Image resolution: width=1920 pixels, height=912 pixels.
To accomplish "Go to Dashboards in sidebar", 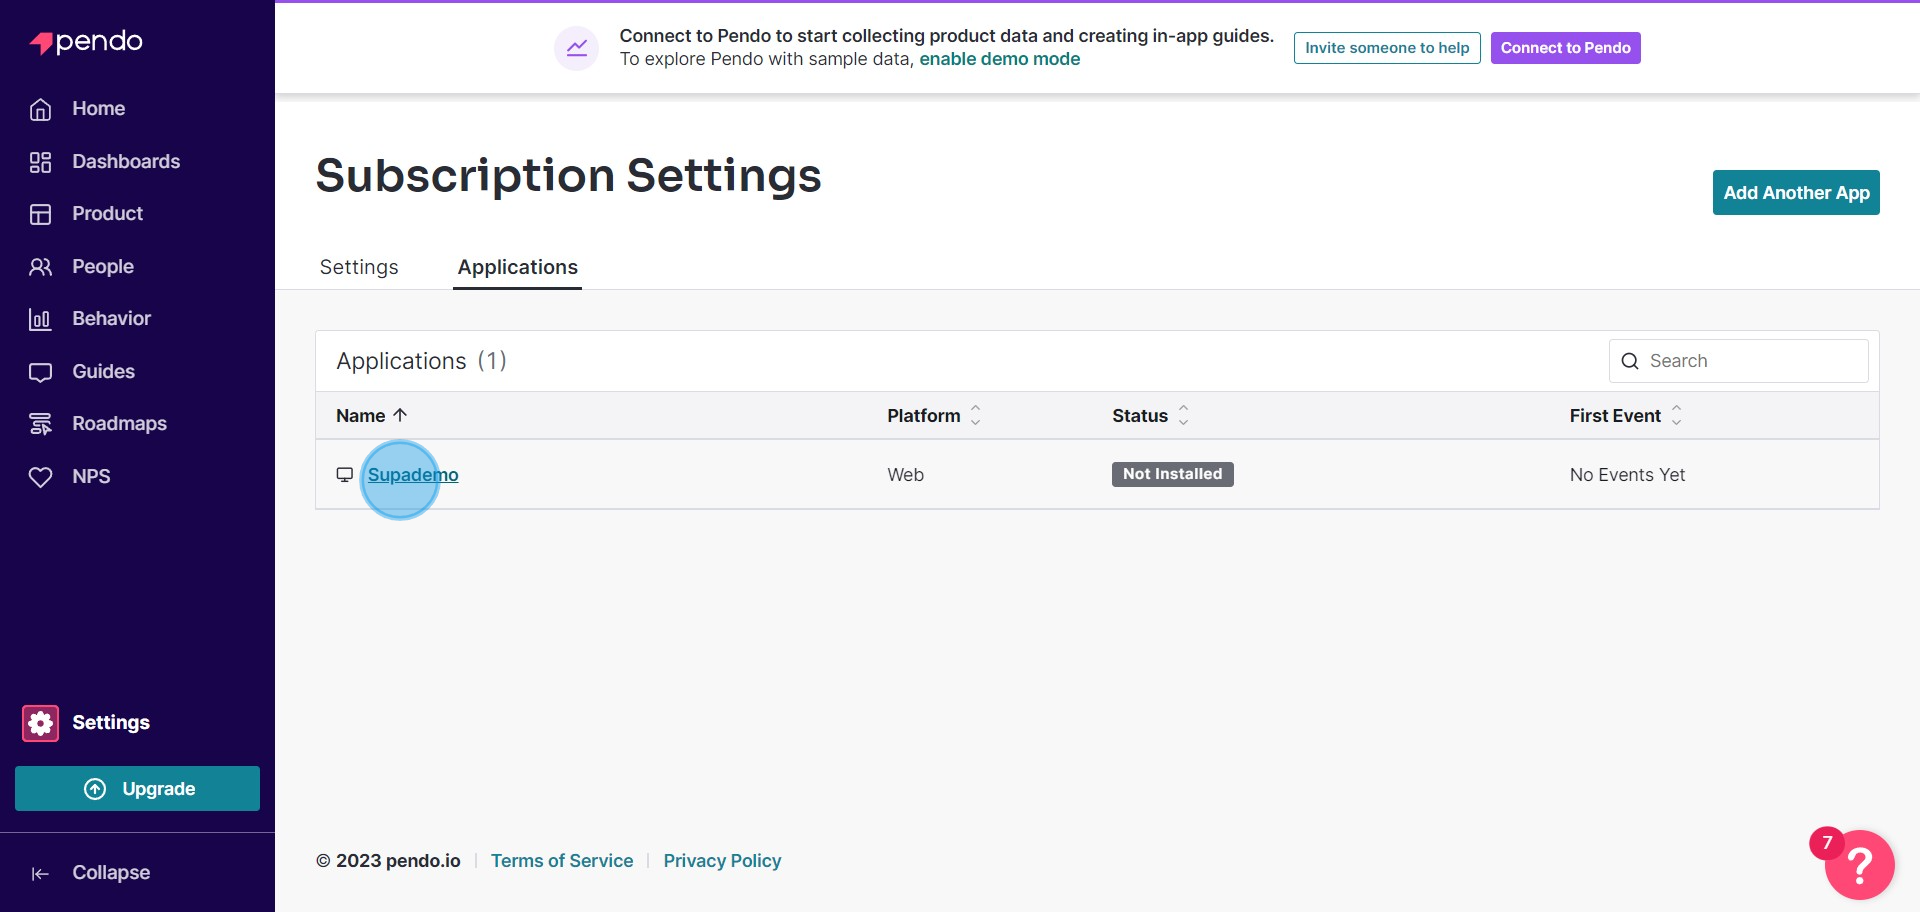I will 126,162.
